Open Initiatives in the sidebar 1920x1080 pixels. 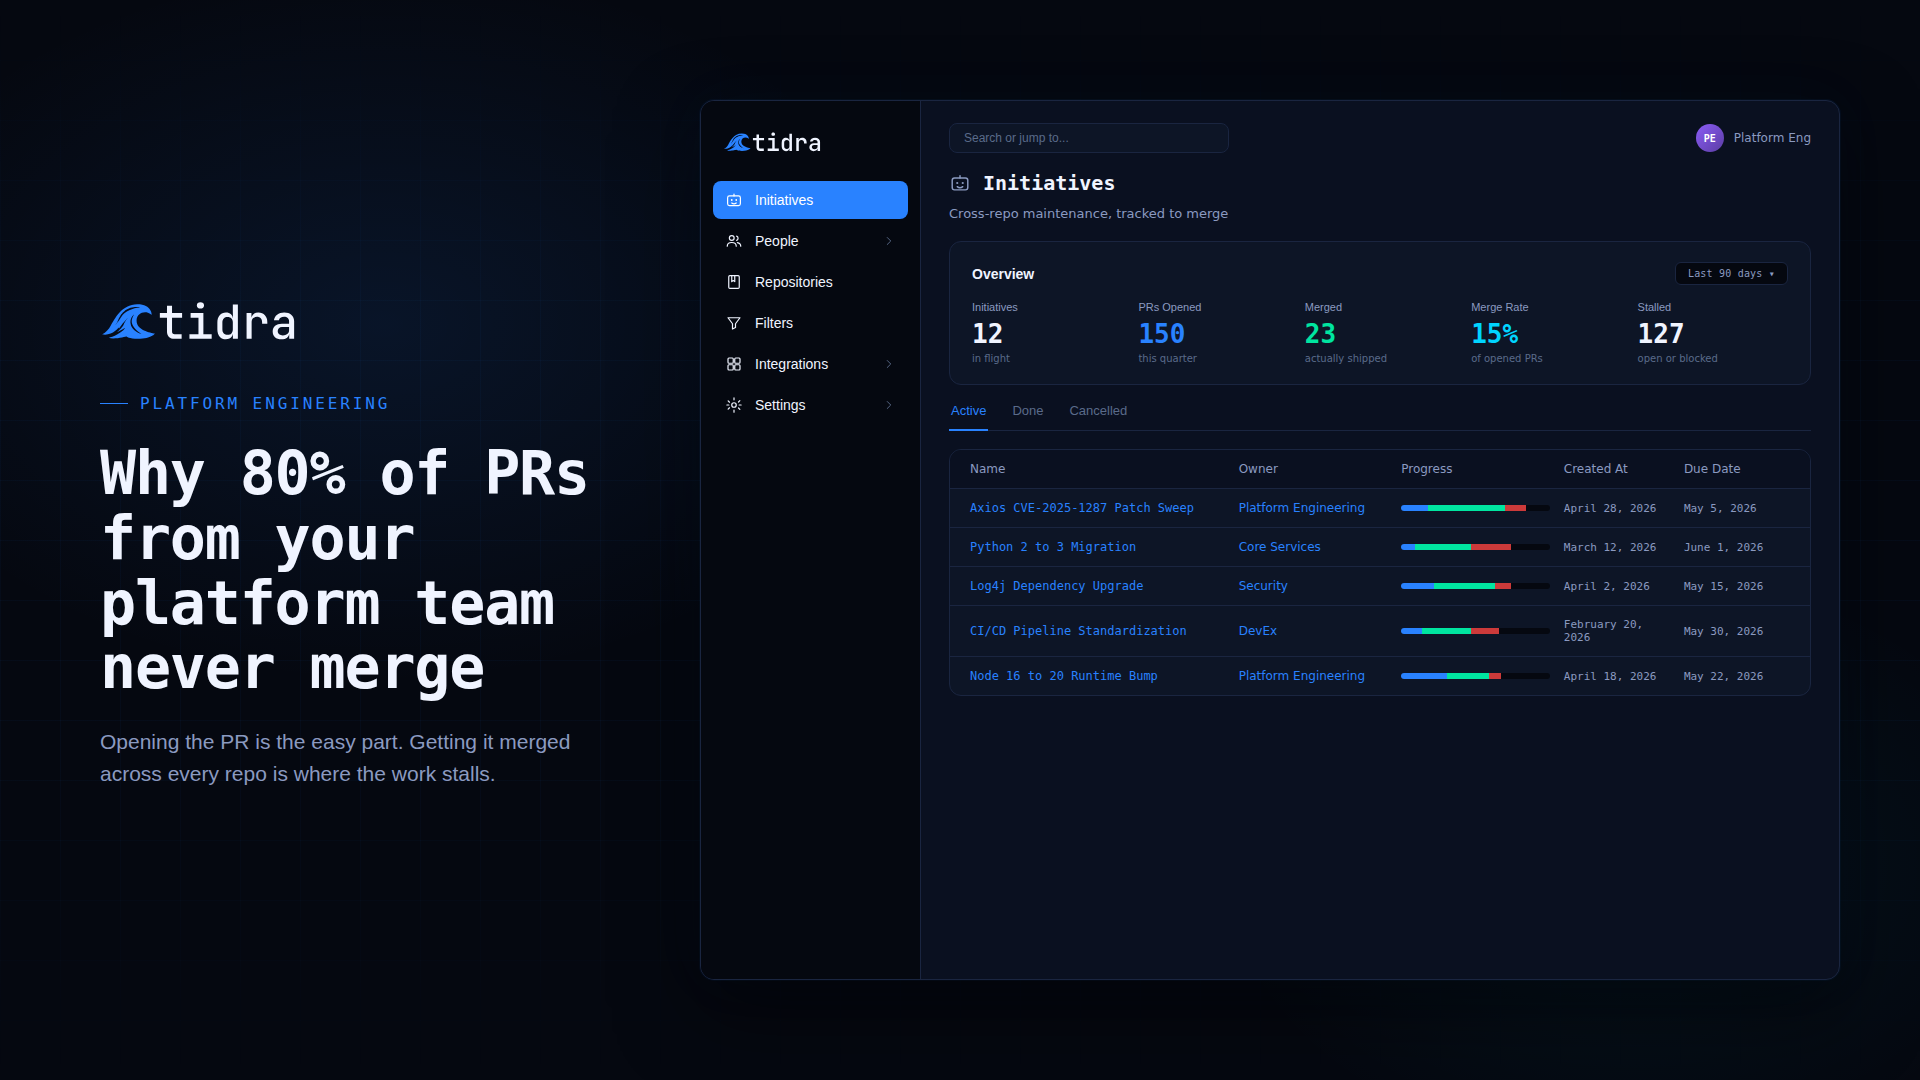810,200
